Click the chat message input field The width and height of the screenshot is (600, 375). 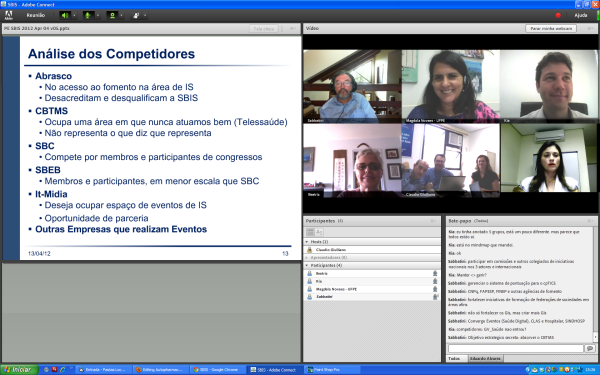coord(516,348)
